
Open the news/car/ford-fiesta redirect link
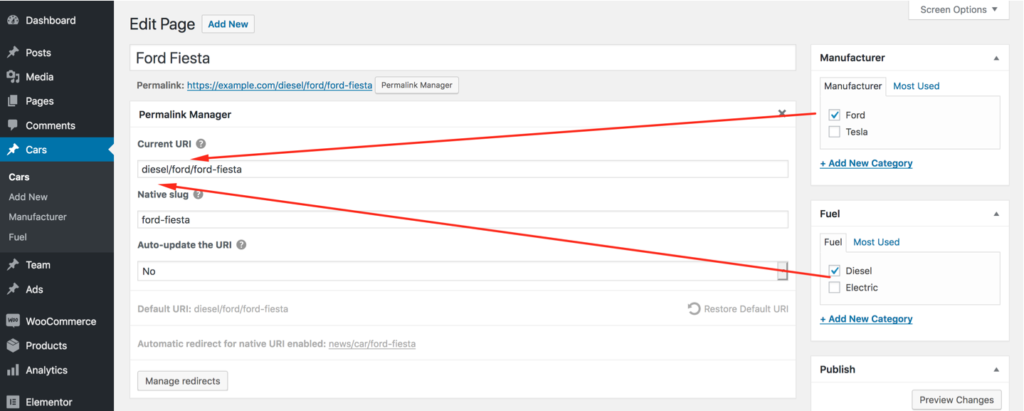[x=372, y=343]
